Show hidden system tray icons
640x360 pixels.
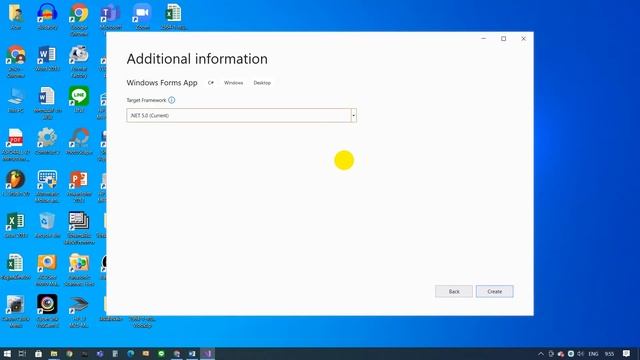point(541,354)
